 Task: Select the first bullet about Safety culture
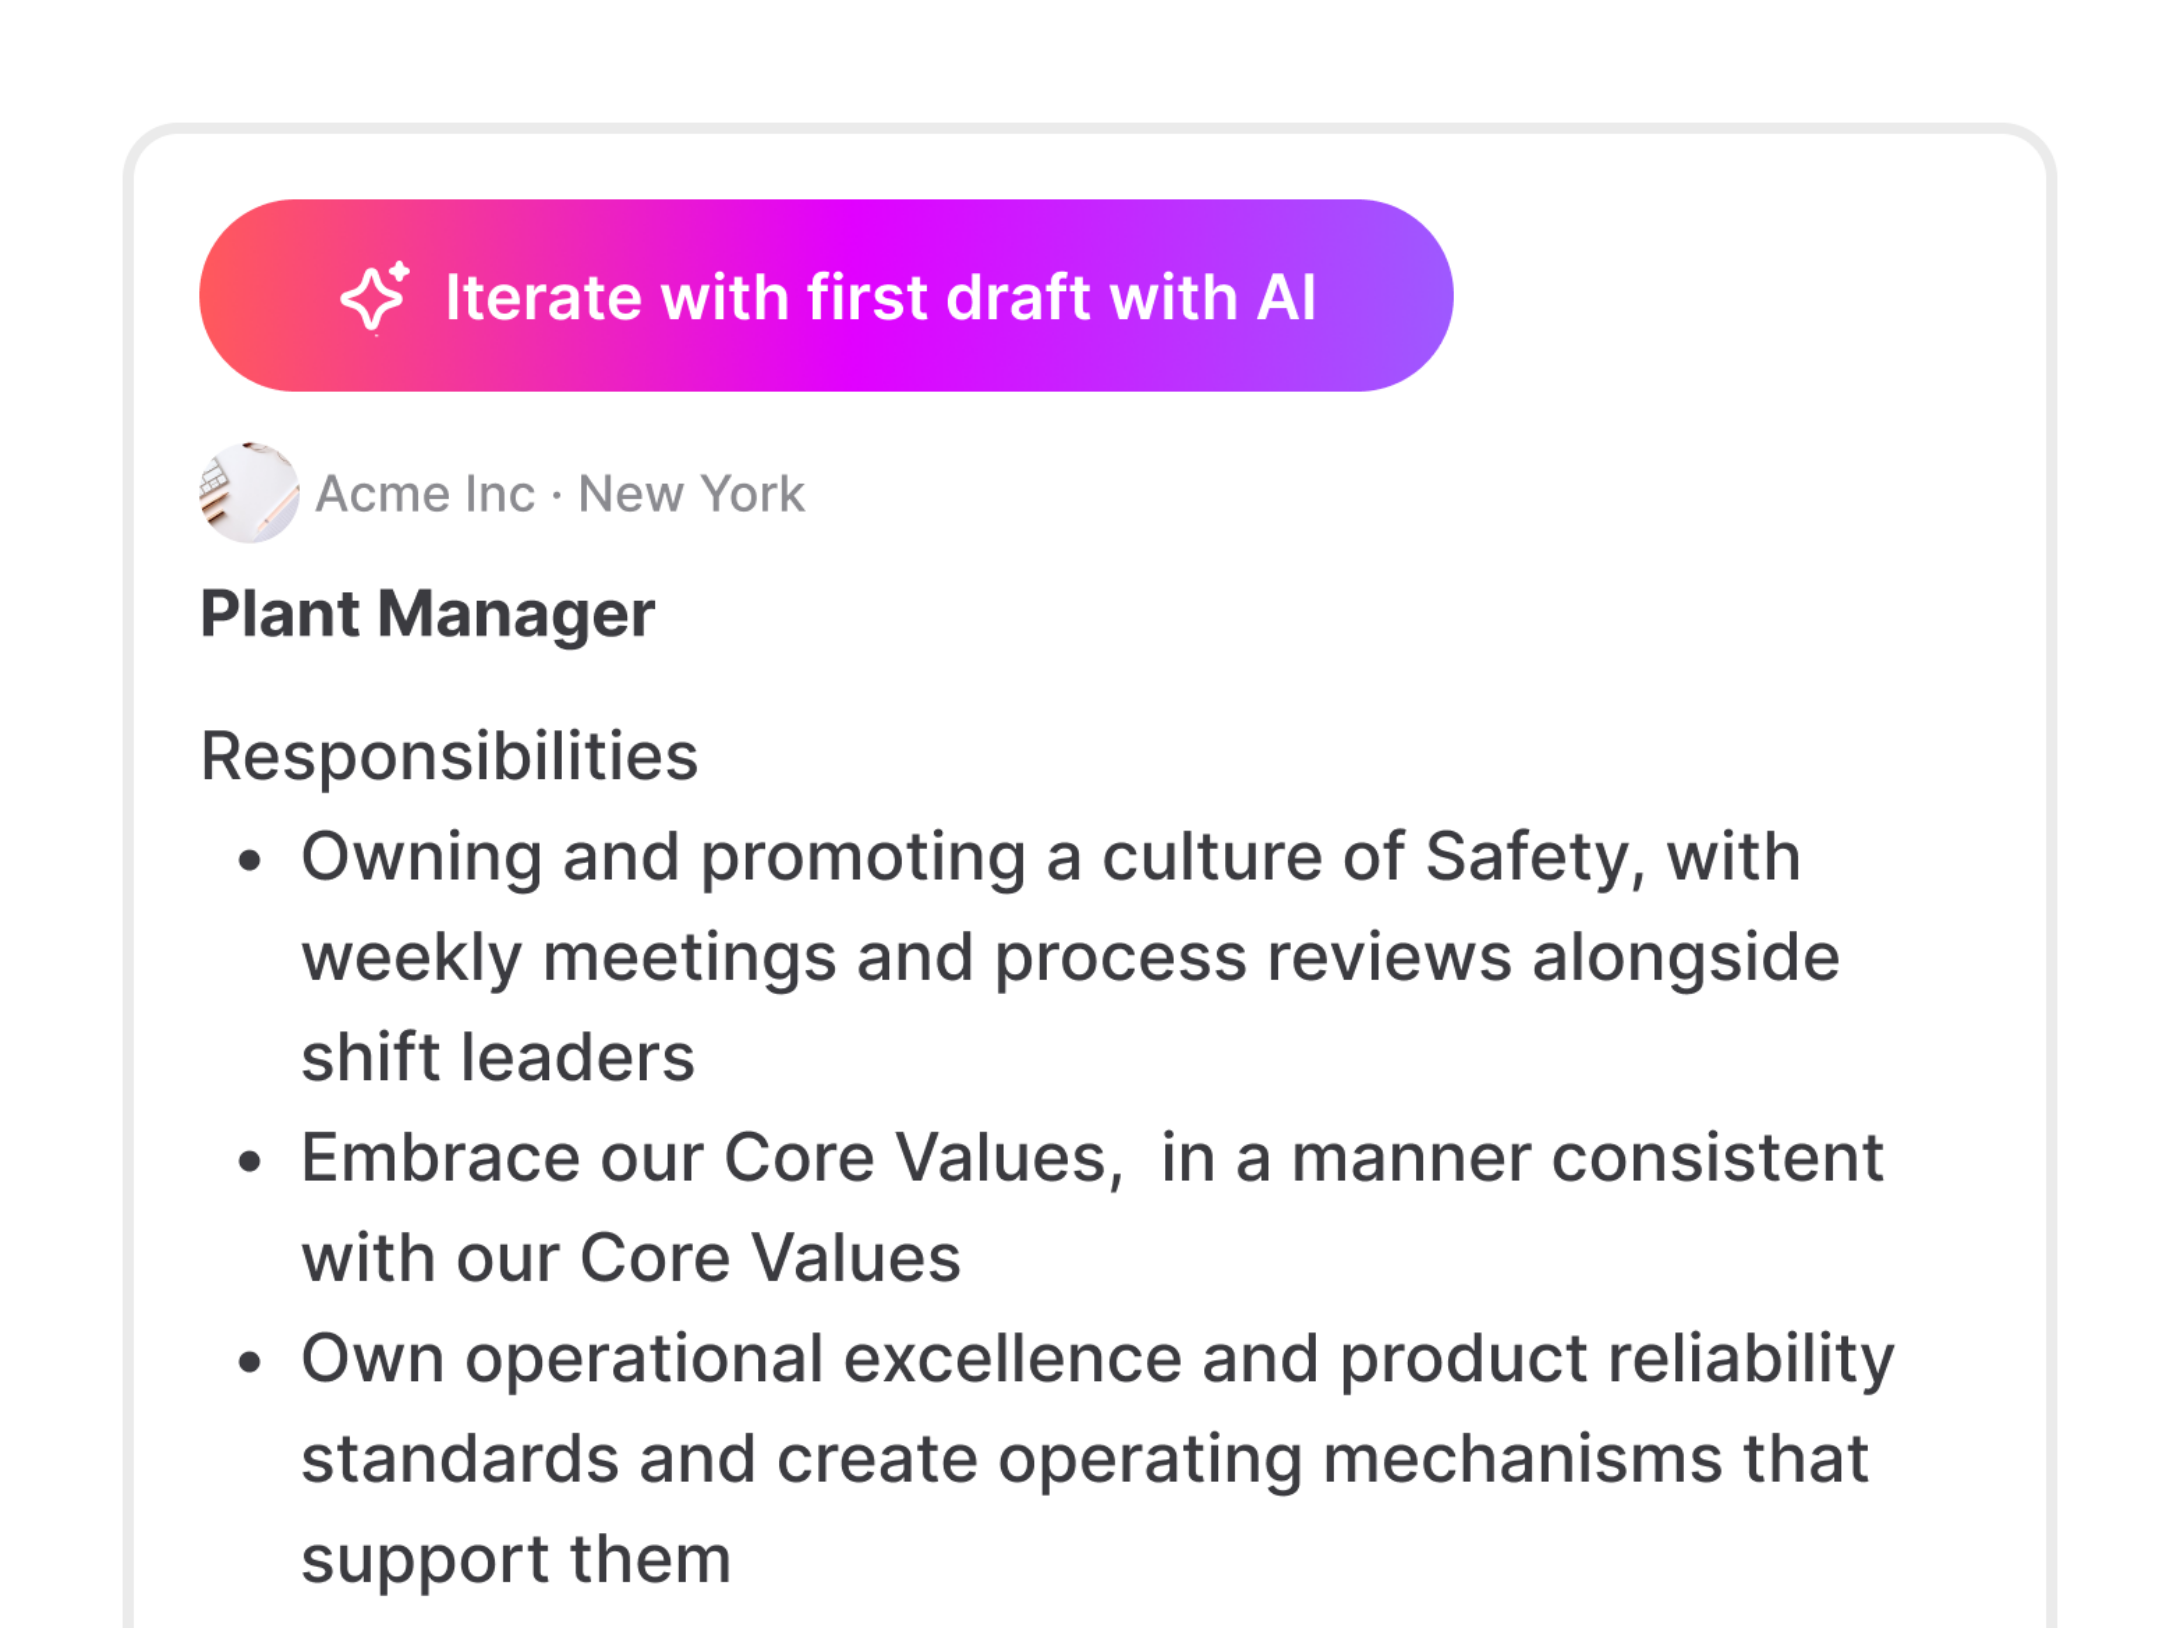(1050, 954)
